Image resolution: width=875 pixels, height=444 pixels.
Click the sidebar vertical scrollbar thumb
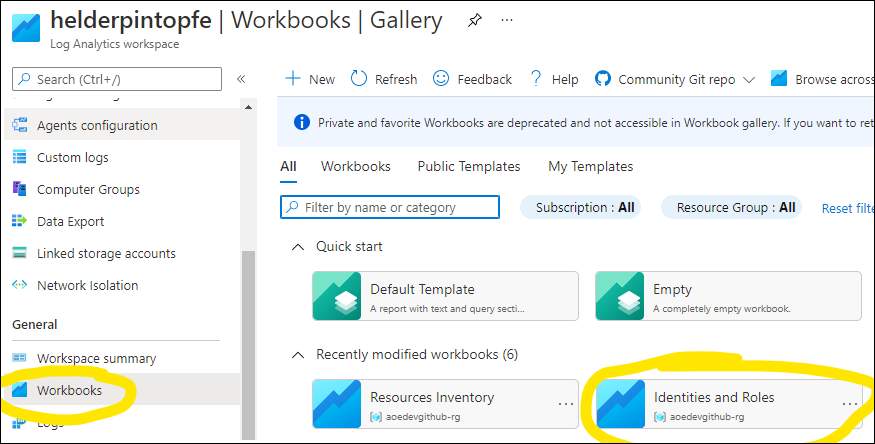[x=248, y=343]
